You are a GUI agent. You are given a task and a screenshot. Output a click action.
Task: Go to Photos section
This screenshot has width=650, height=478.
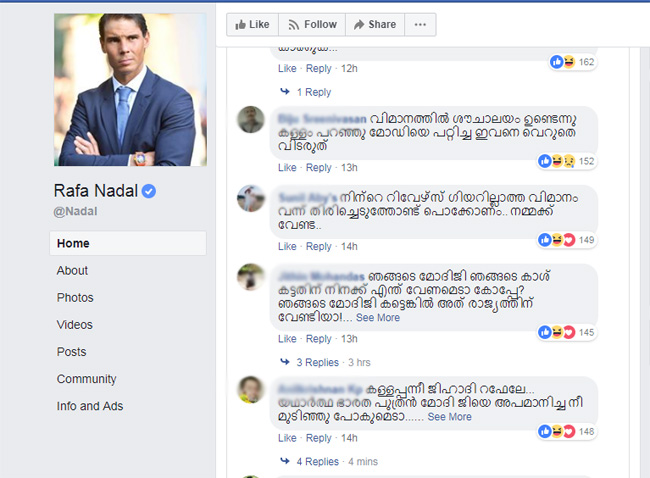tap(75, 298)
